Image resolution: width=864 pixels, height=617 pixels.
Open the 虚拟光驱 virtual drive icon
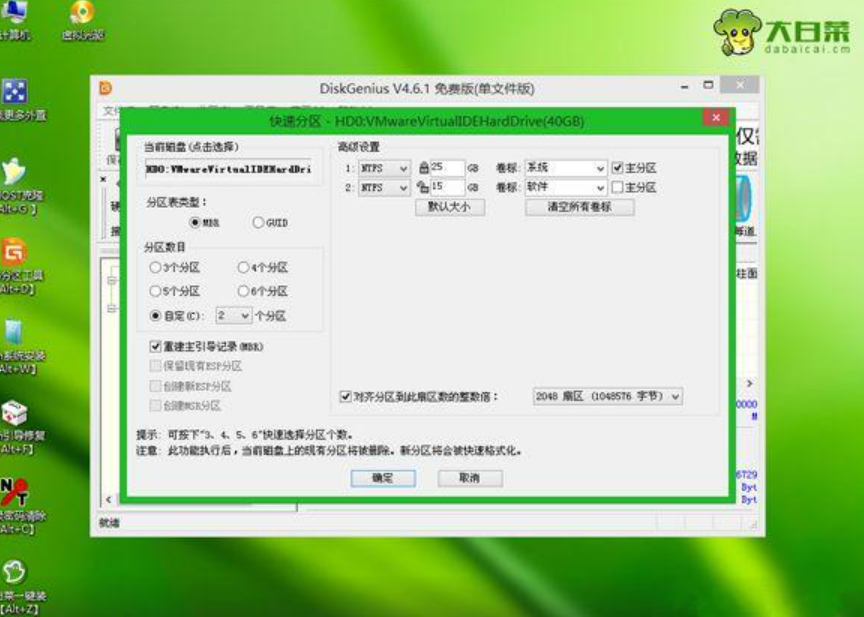[82, 14]
